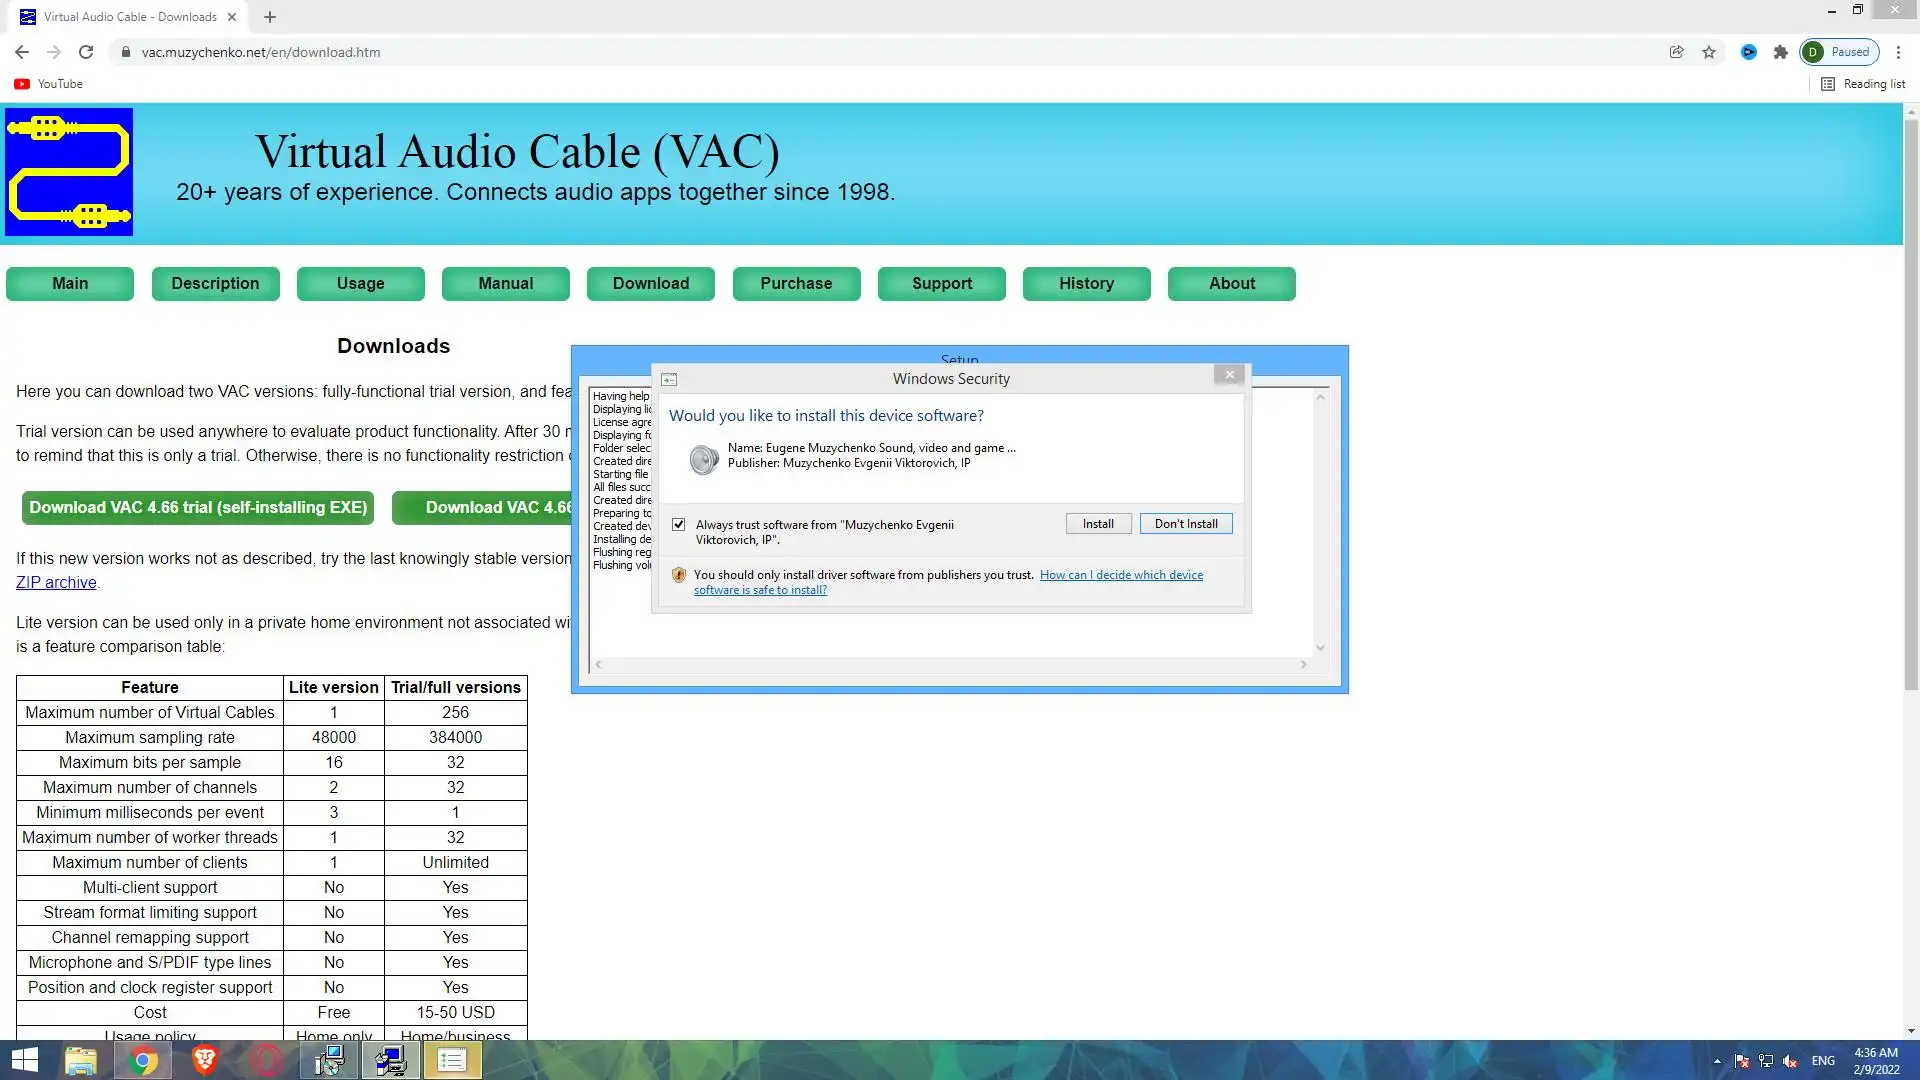
Task: Click the reload page icon
Action: click(86, 52)
